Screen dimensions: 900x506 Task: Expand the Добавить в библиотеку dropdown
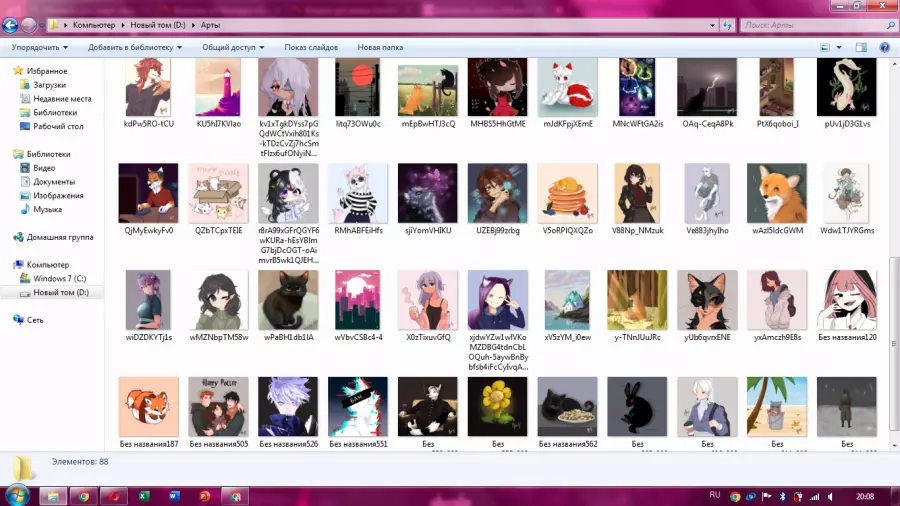pos(135,47)
